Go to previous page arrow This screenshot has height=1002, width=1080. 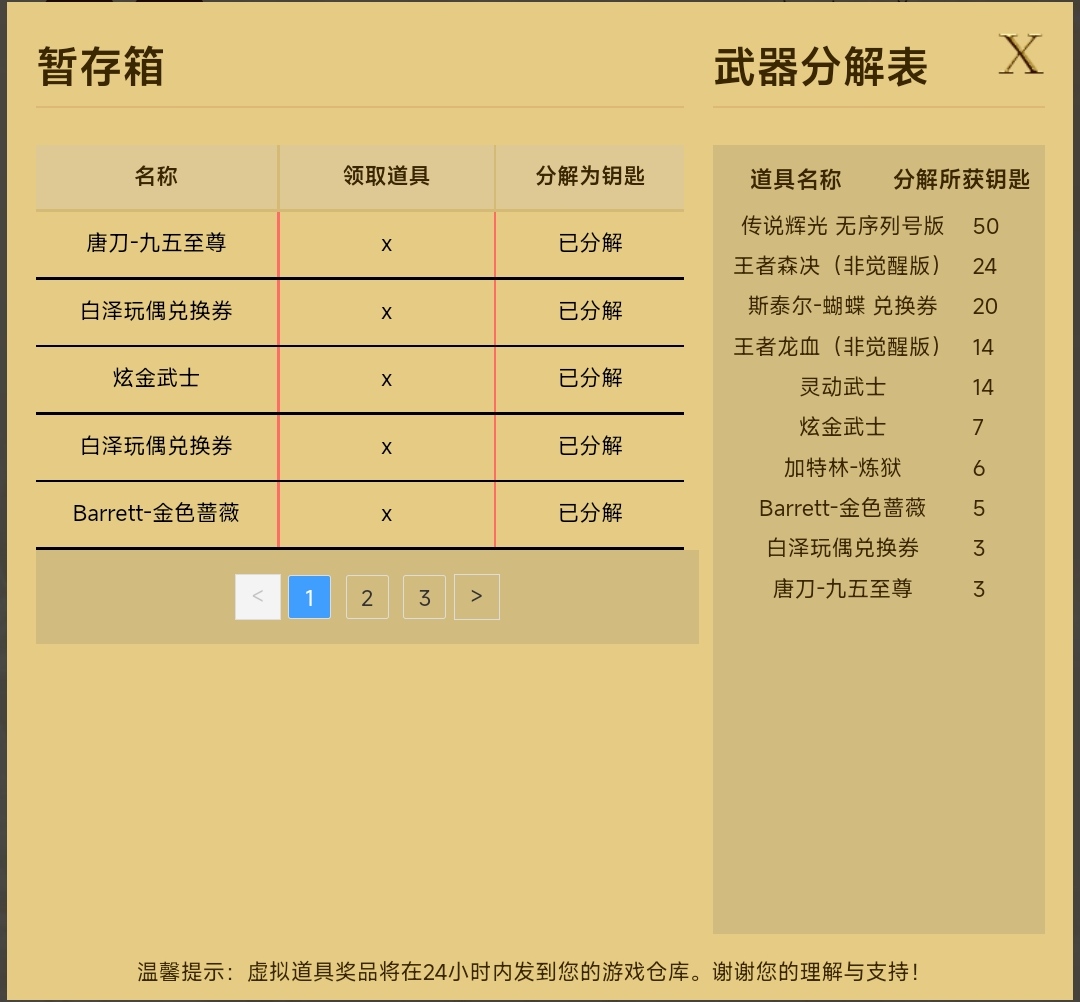coord(258,597)
